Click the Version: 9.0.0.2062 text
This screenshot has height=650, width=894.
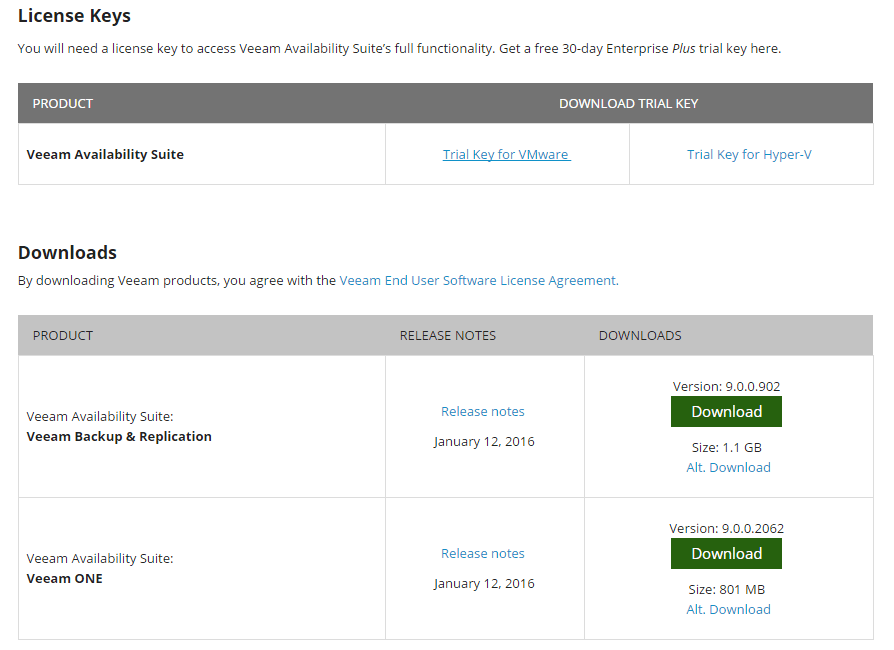click(726, 529)
